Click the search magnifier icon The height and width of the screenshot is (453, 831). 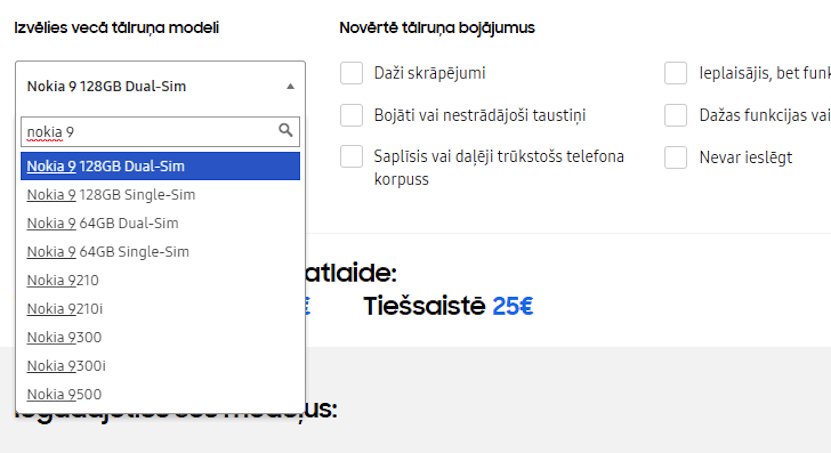(x=286, y=131)
